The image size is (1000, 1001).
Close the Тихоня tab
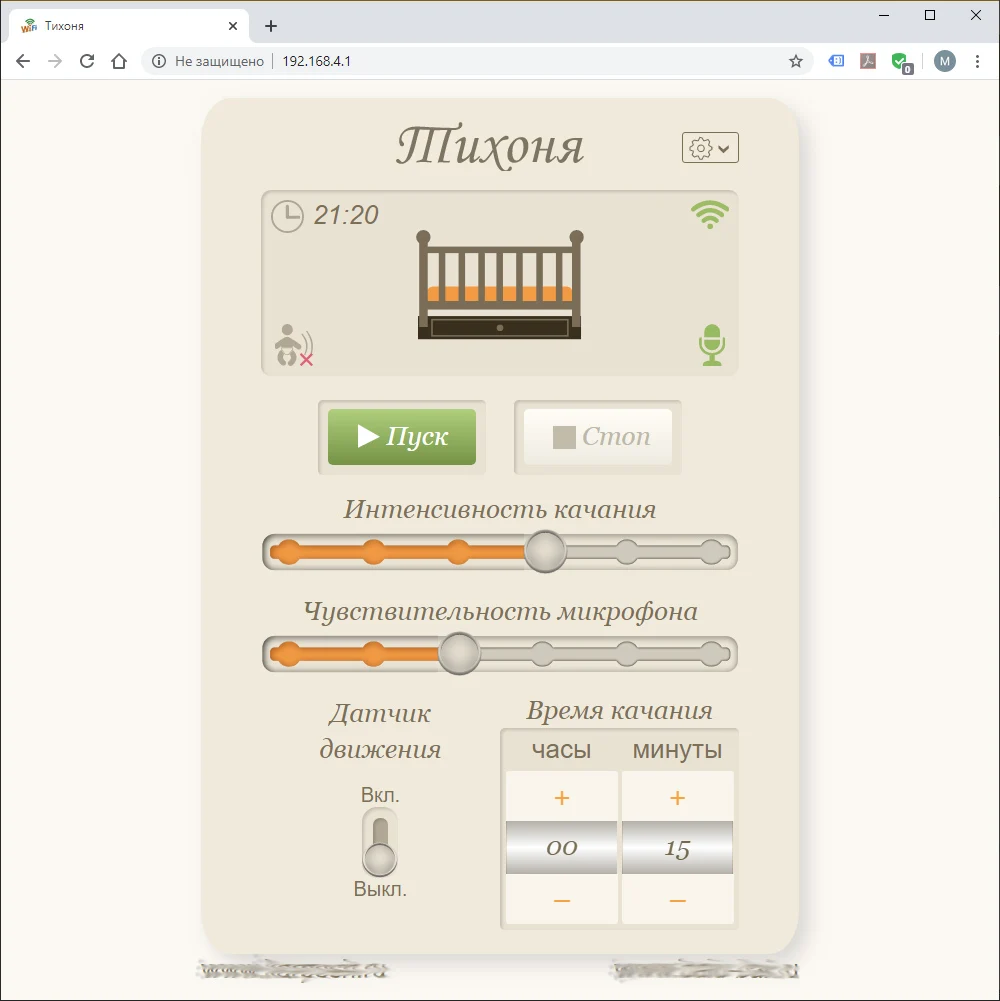[x=233, y=26]
